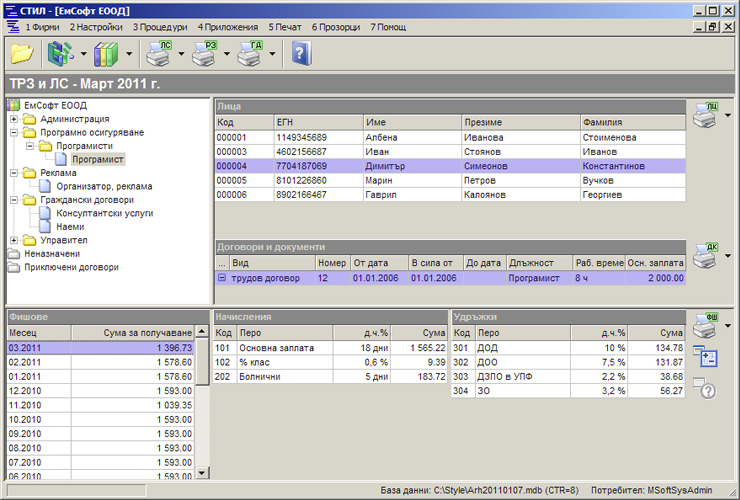Click the ЛЩ printer icon beside Лица

click(705, 115)
